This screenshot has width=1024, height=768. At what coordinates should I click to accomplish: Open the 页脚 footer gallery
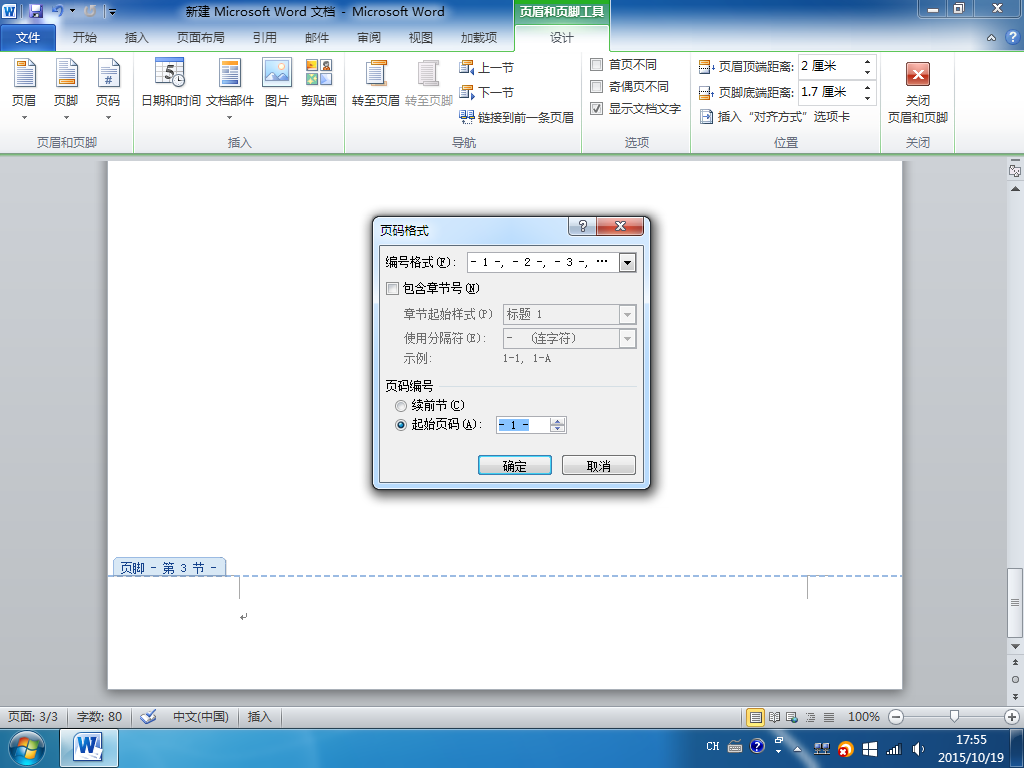pos(66,89)
